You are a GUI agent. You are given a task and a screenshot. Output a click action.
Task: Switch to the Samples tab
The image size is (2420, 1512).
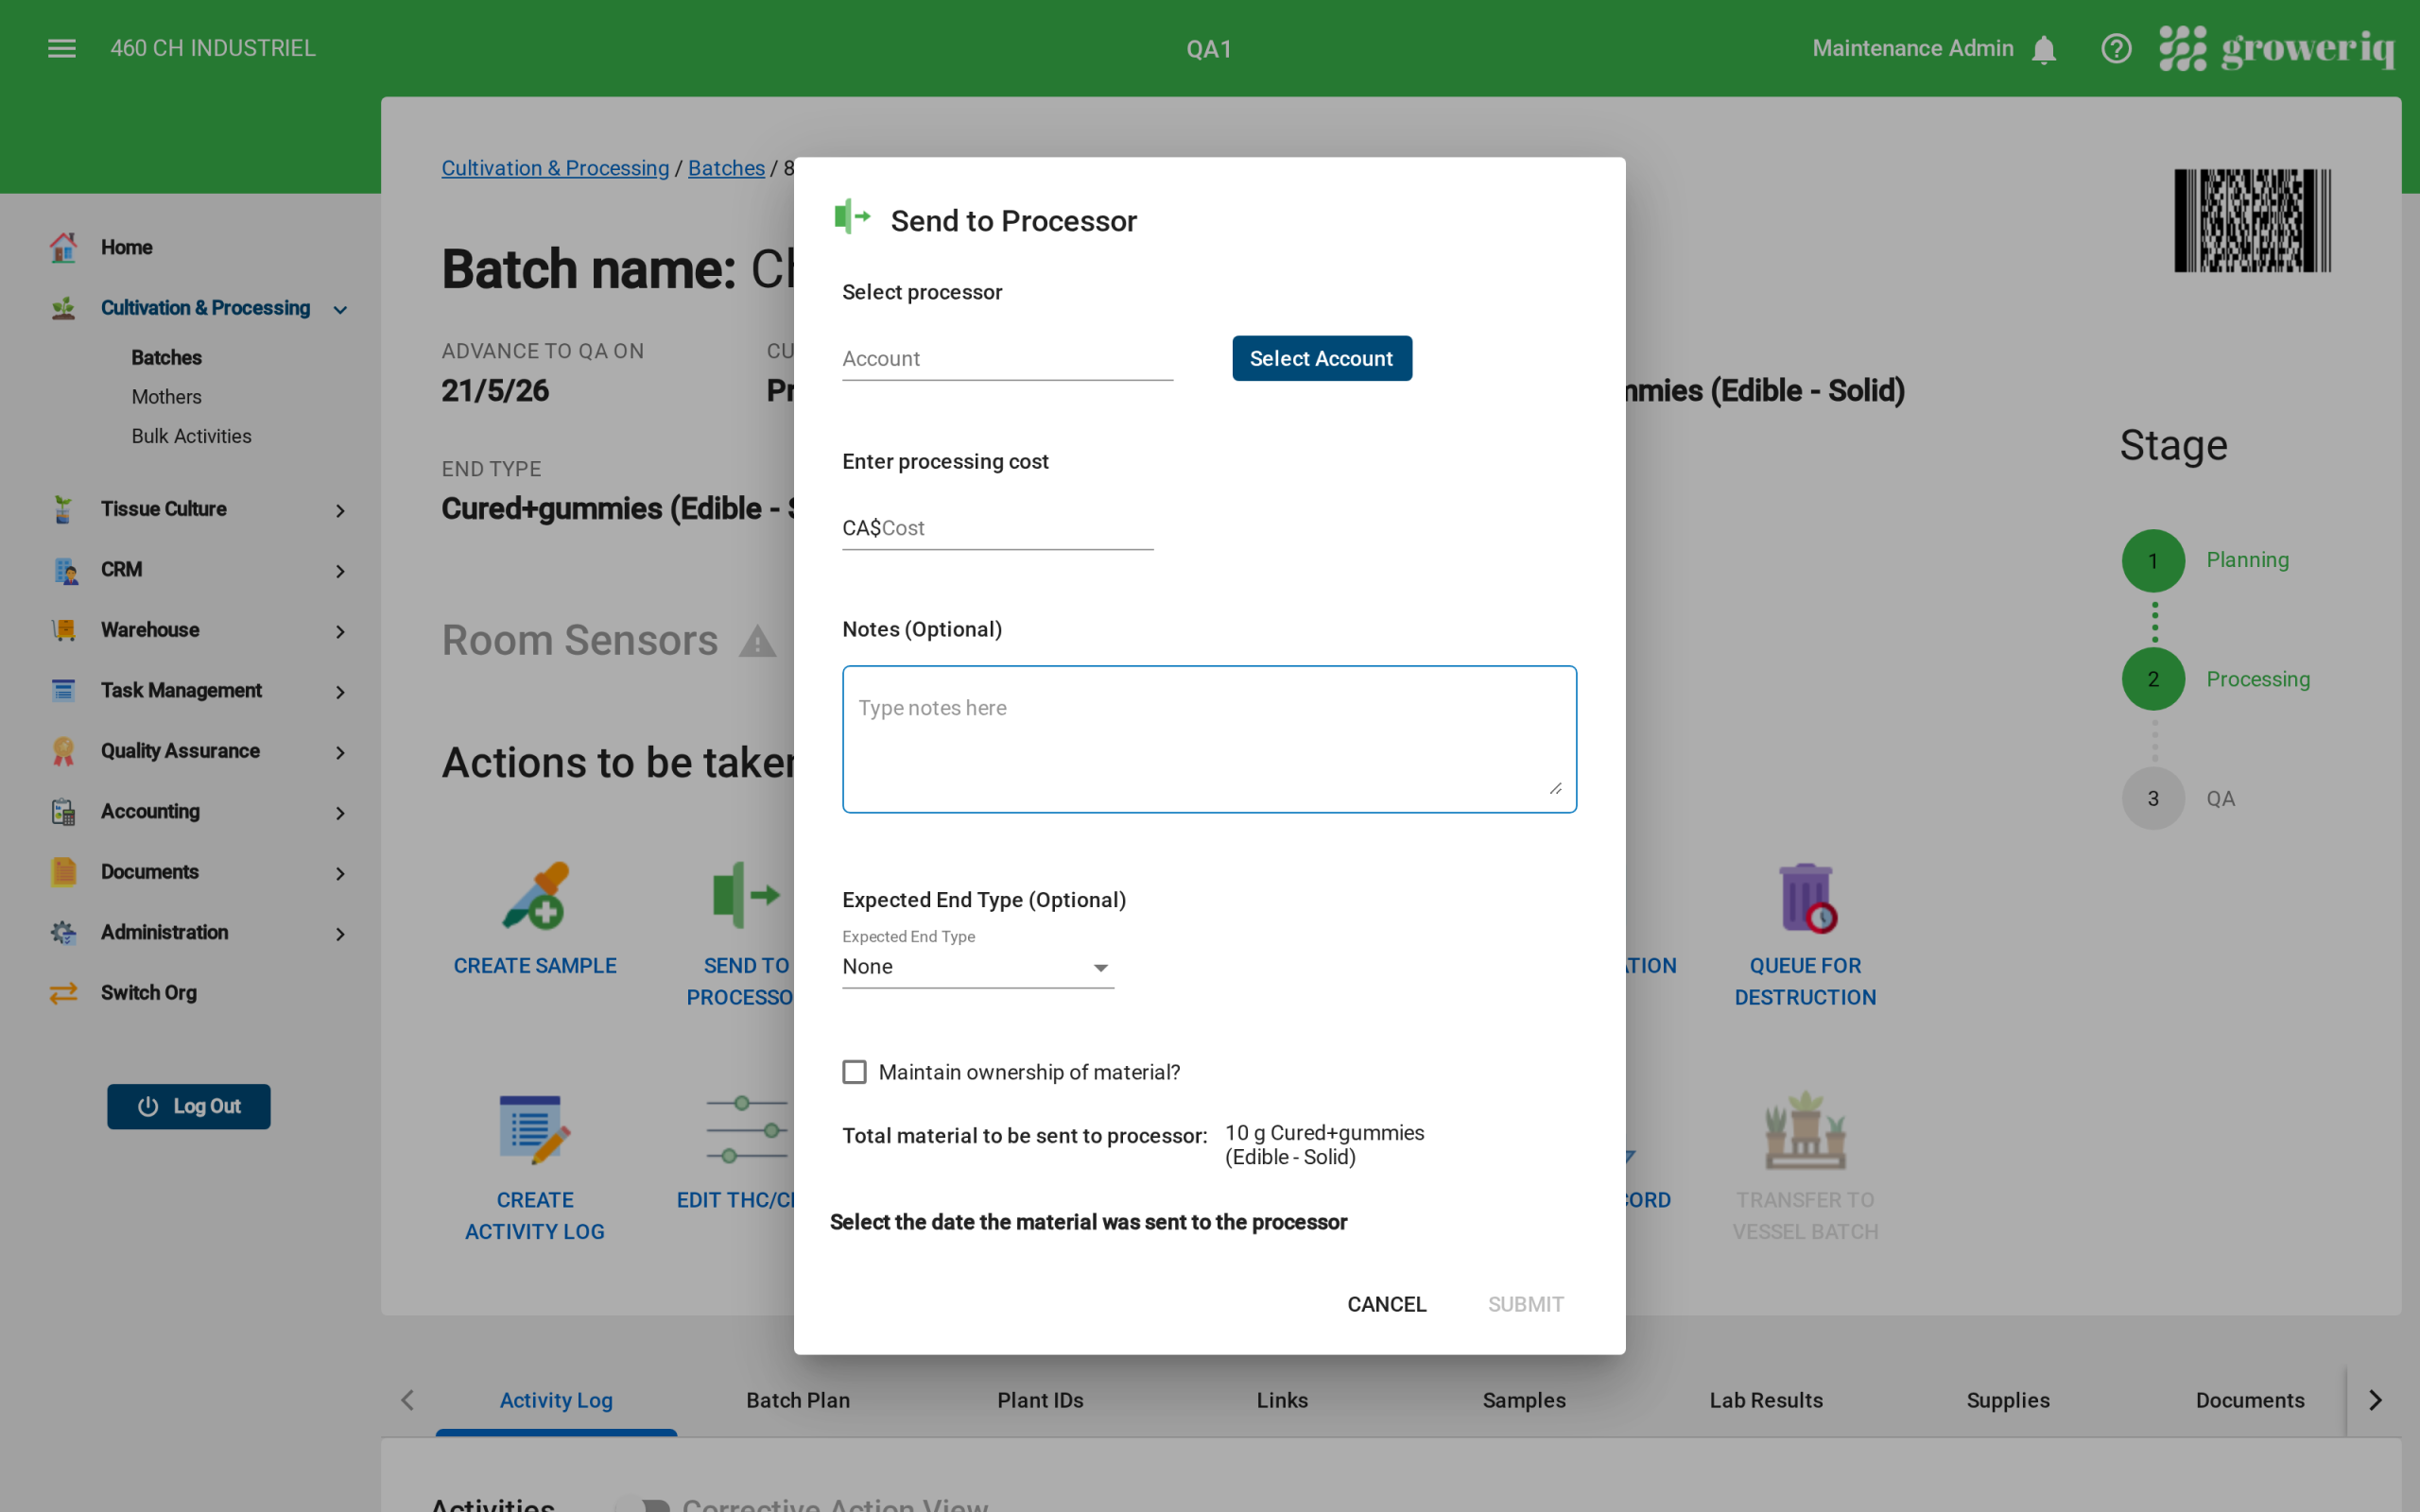(1524, 1400)
